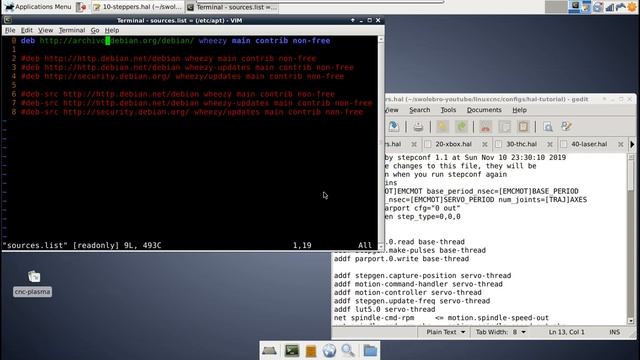Open gedit Documents menu
Image resolution: width=640 pixels, height=360 pixels.
tap(484, 110)
